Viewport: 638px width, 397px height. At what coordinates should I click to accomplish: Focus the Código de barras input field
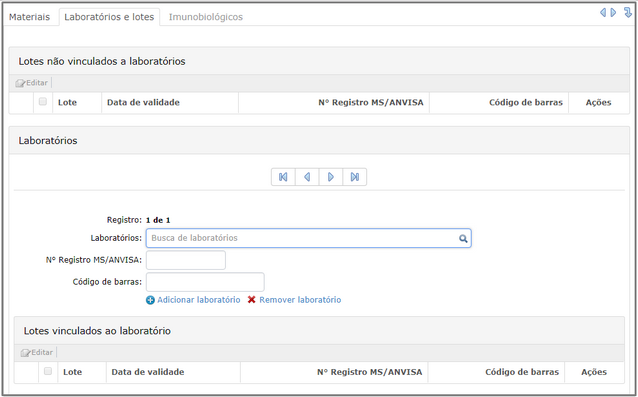pos(205,282)
